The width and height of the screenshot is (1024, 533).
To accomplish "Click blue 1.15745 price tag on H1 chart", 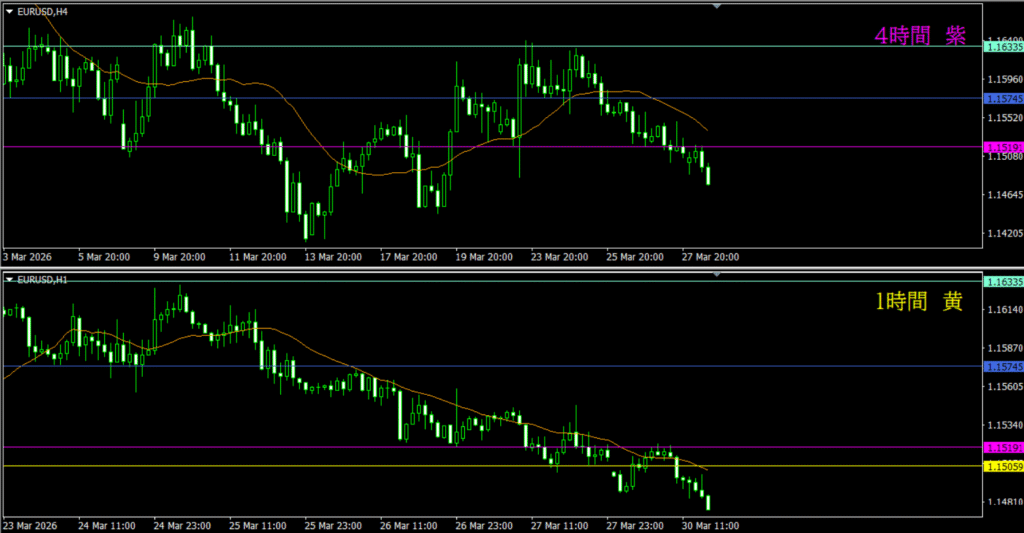I will (1003, 366).
